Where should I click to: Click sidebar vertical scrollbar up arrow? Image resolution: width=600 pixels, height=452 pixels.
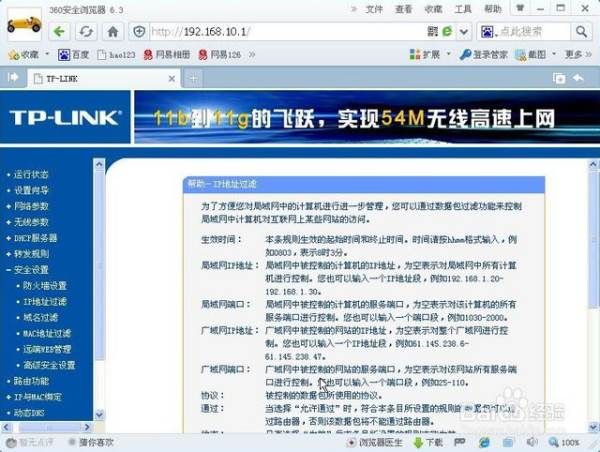[x=99, y=165]
